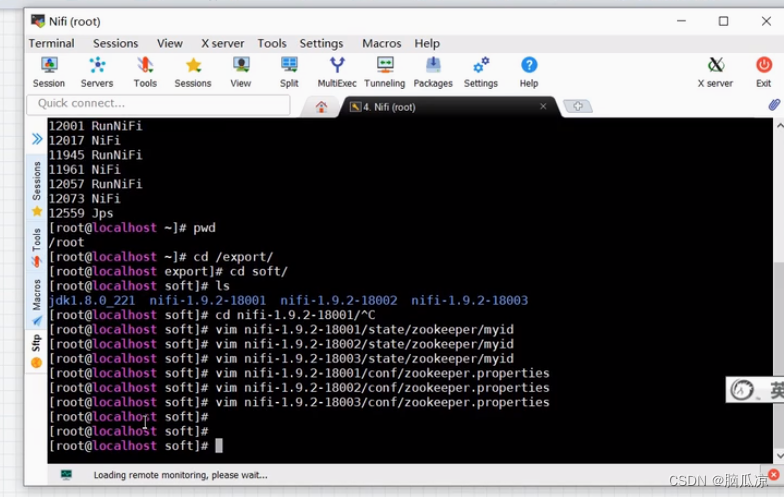Open the Sessions star toolbar icon
Screen dimensions: 784x497
pyautogui.click(x=193, y=72)
